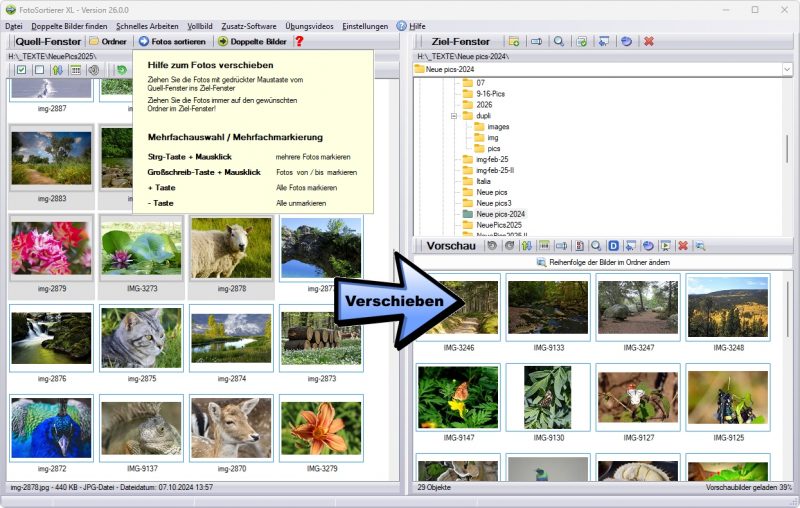The image size is (800, 508).
Task: Click magnifier icon in Vorschau toolbar
Action: tap(596, 246)
